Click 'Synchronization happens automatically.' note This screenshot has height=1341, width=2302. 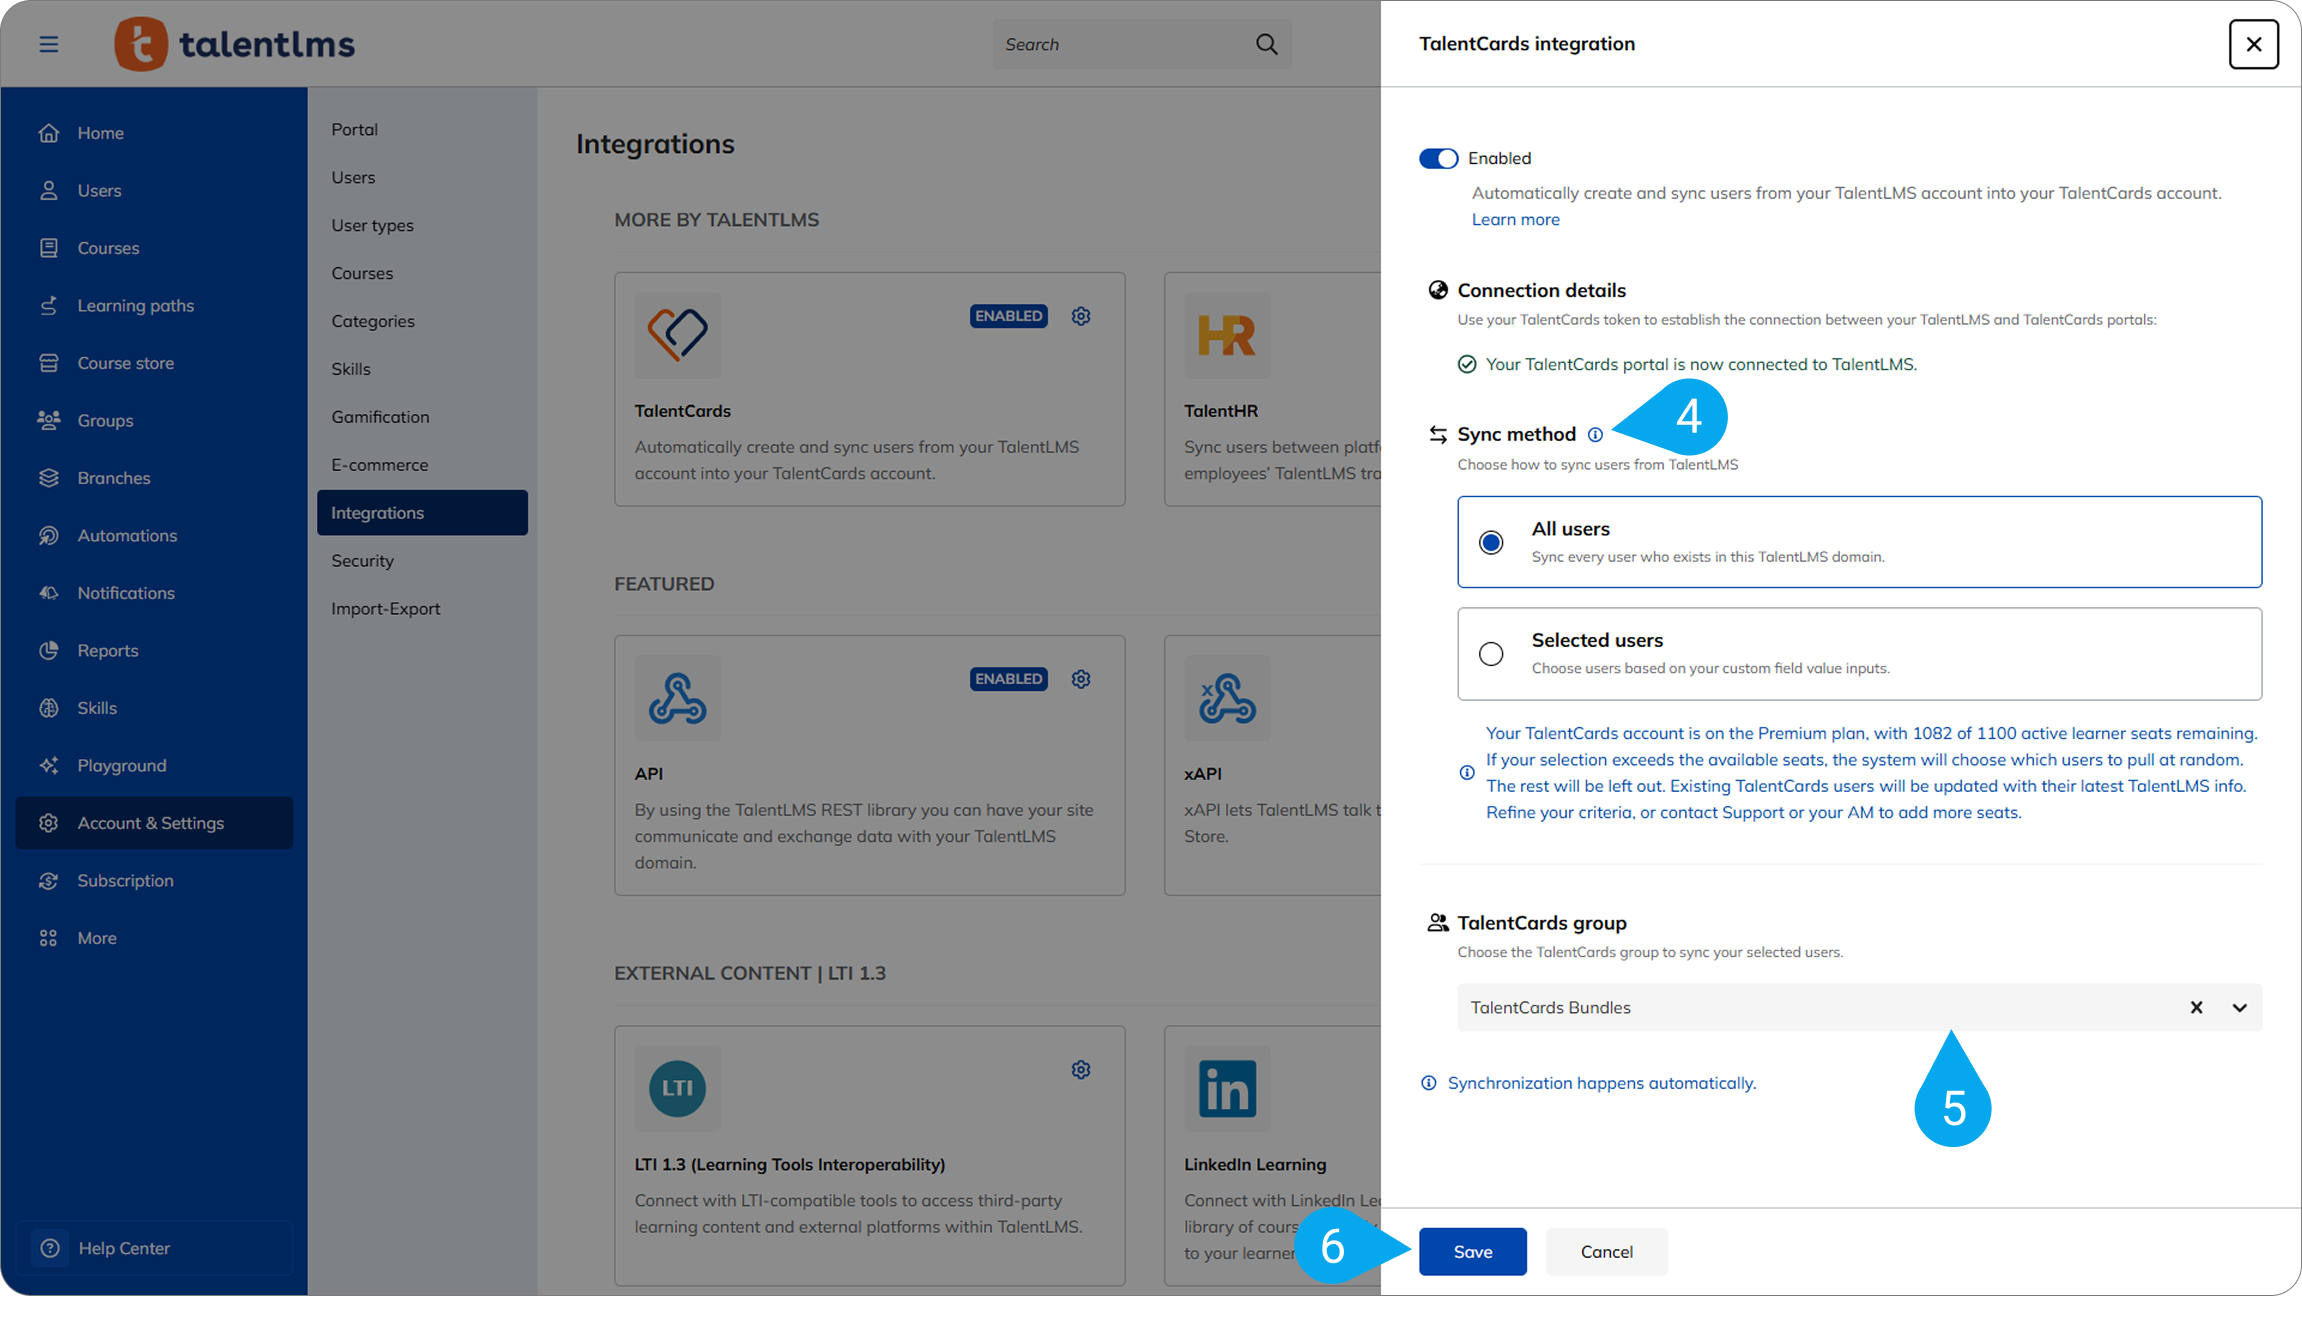[x=1601, y=1083]
